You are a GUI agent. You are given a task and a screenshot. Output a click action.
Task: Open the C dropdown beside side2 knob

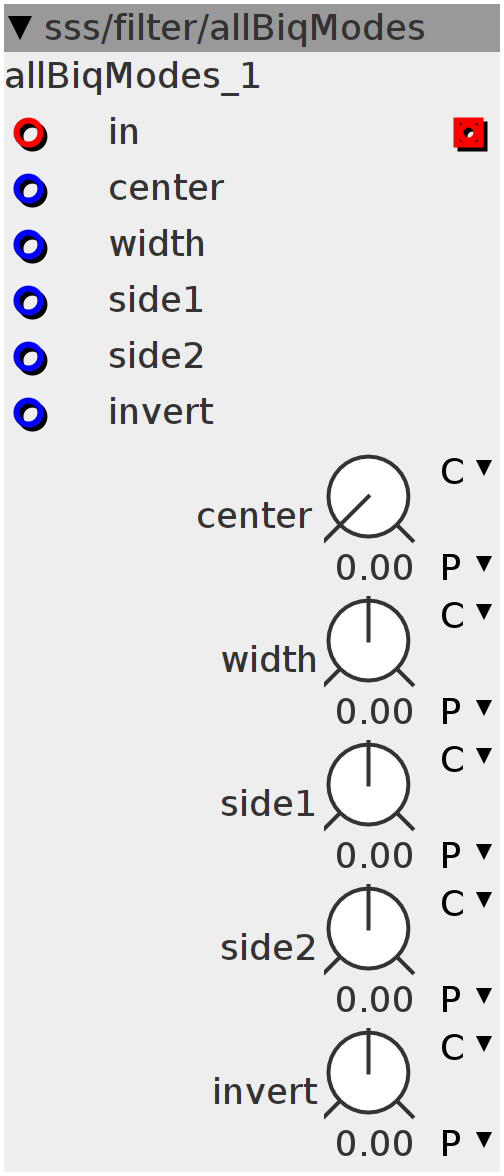pos(466,903)
